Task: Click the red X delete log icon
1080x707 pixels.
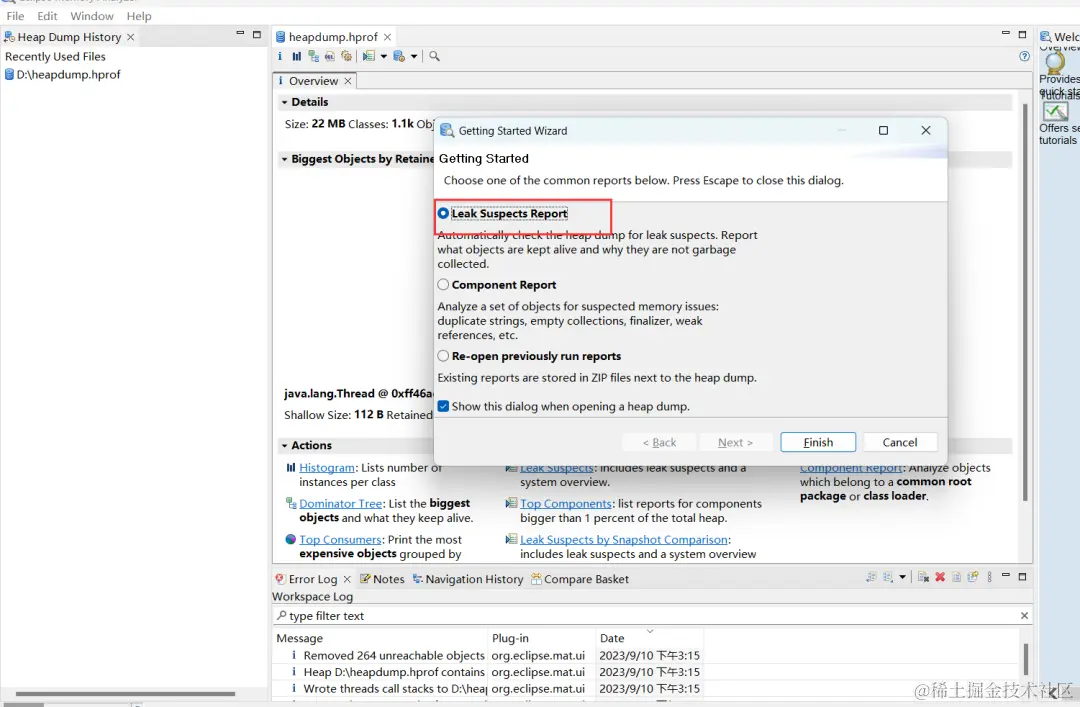Action: pos(940,577)
